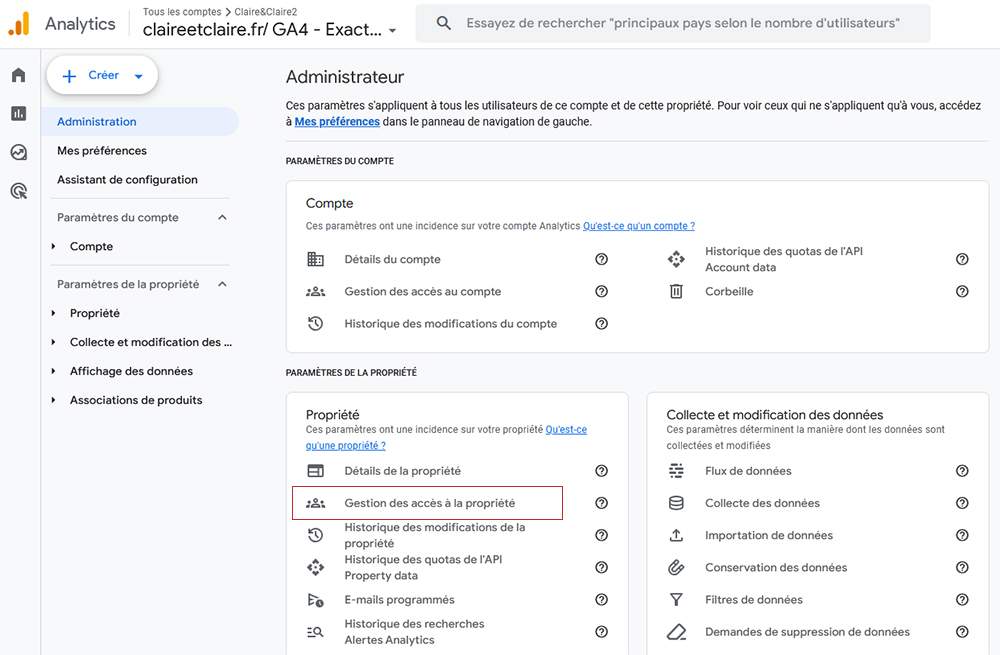Select the Home icon in the left sidebar
The image size is (1000, 655).
point(17,74)
